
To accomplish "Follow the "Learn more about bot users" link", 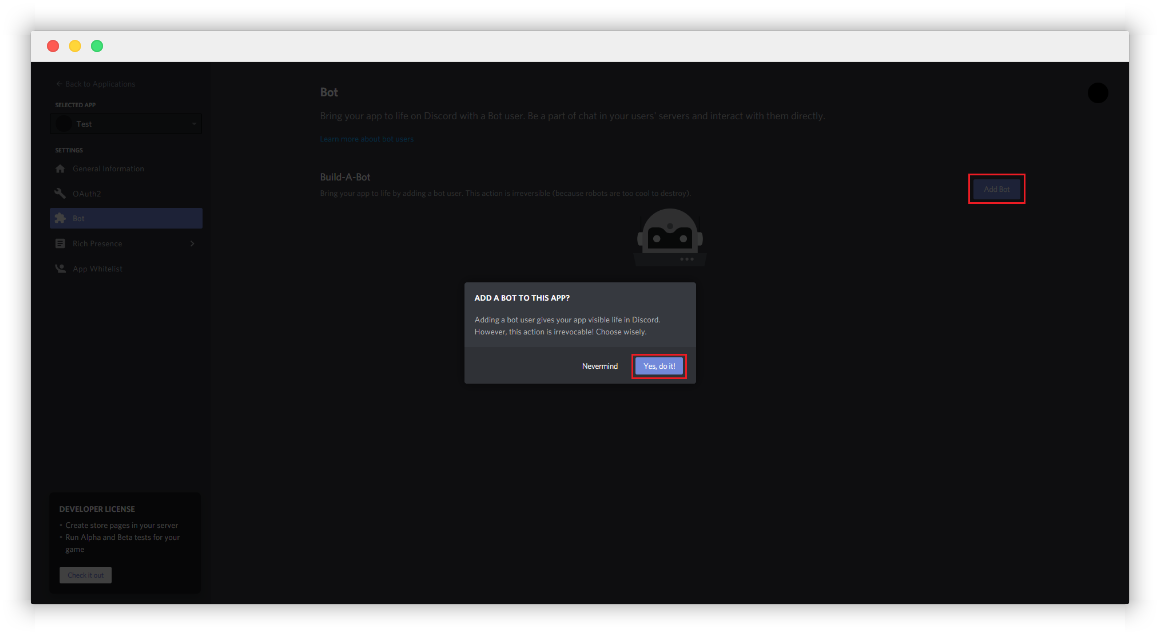I will (x=367, y=139).
